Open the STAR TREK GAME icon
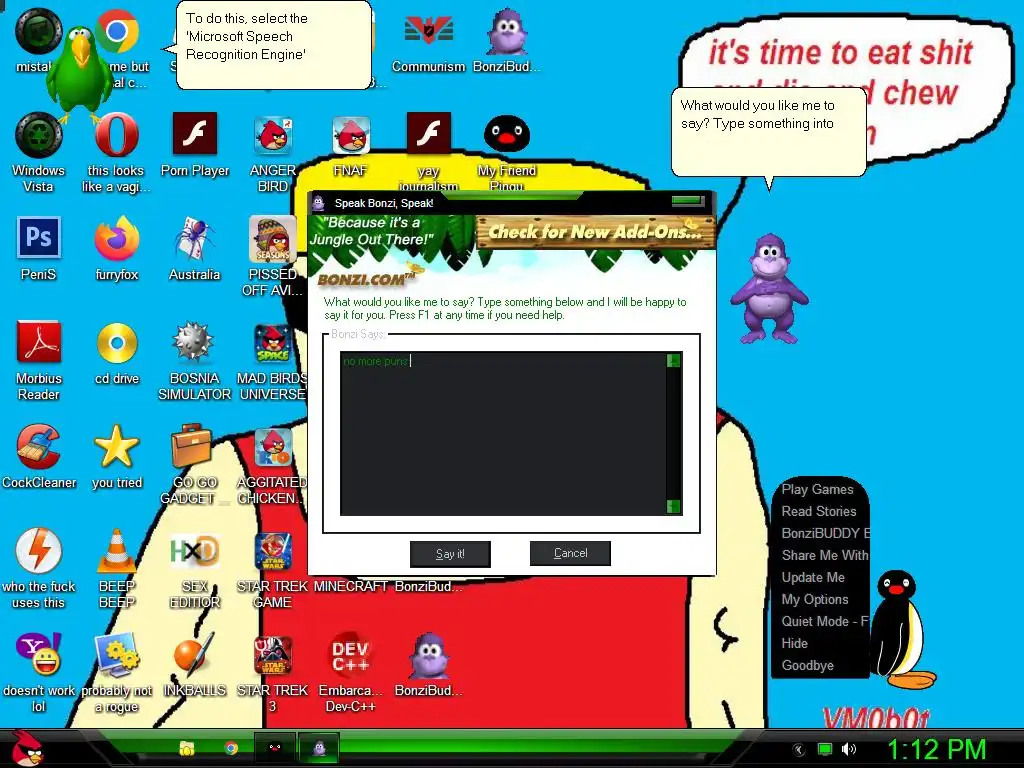This screenshot has width=1024, height=768. (273, 552)
